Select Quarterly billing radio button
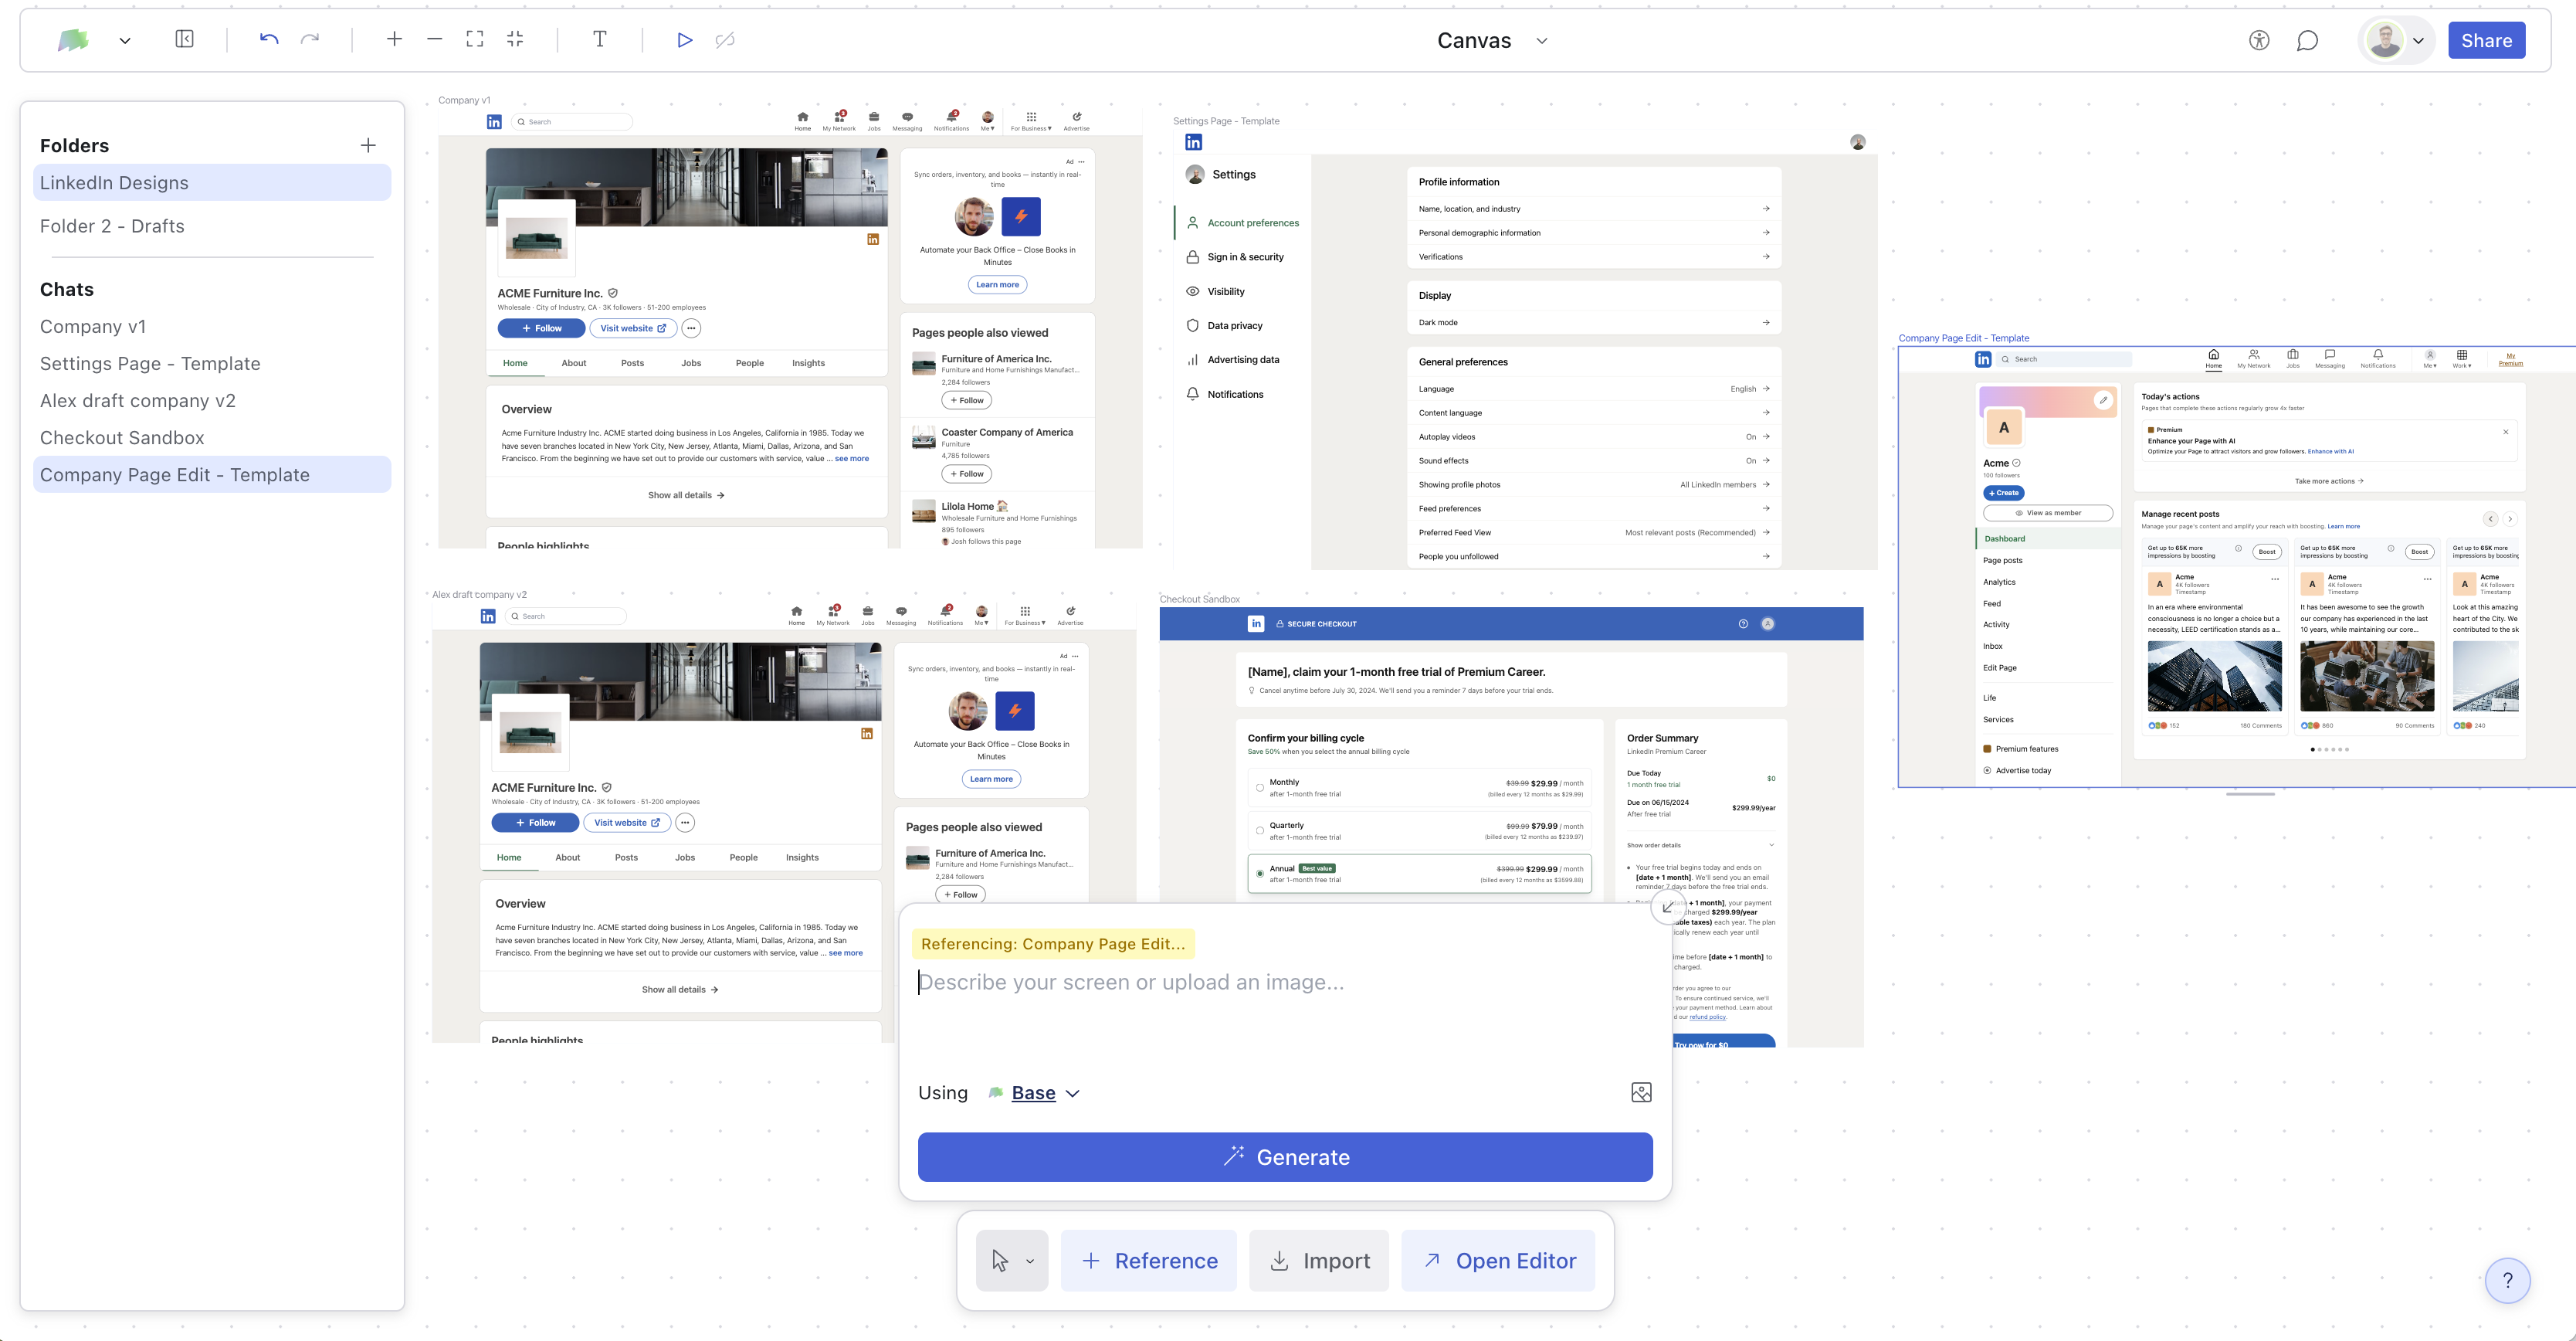 pyautogui.click(x=1260, y=831)
